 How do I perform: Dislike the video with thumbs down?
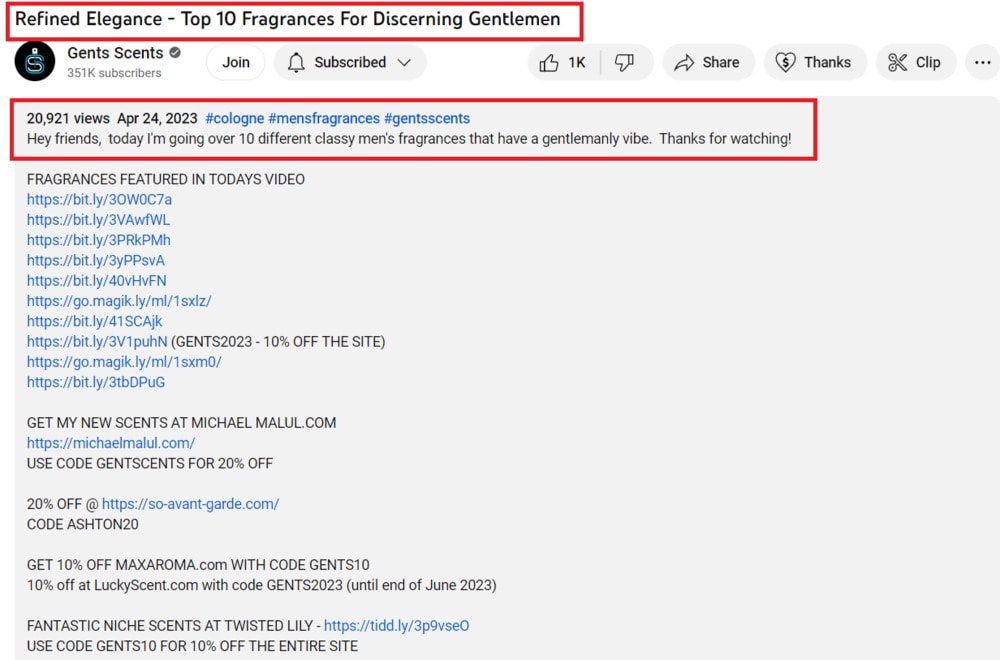(624, 62)
